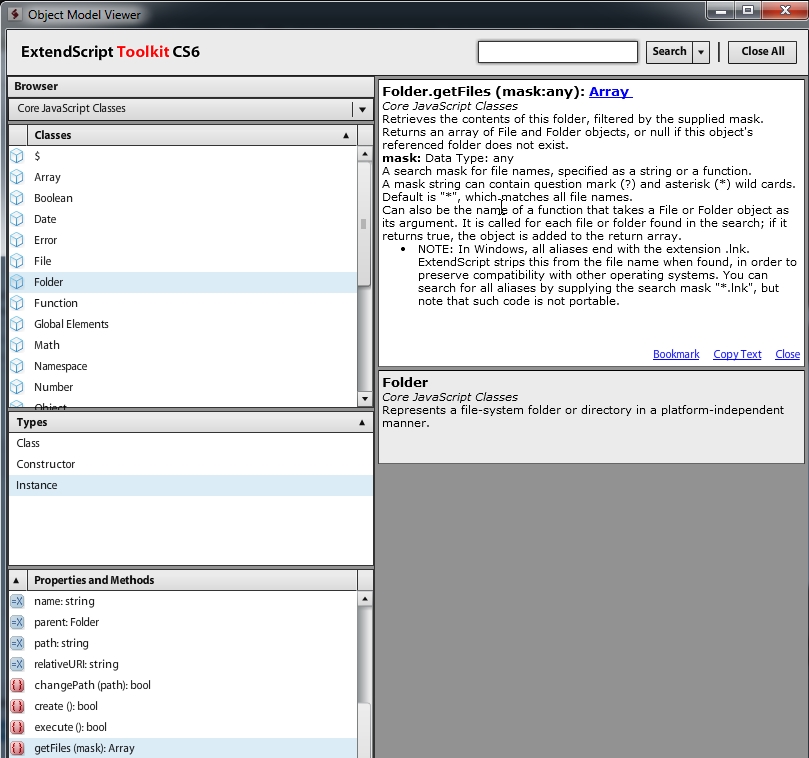Click Classes list scroll up arrow
The height and width of the screenshot is (758, 809).
(365, 154)
